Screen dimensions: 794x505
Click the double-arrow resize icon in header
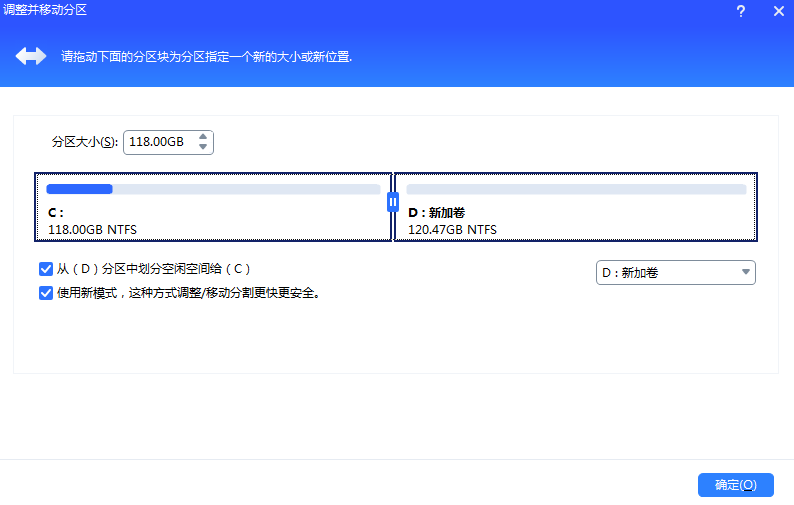31,56
